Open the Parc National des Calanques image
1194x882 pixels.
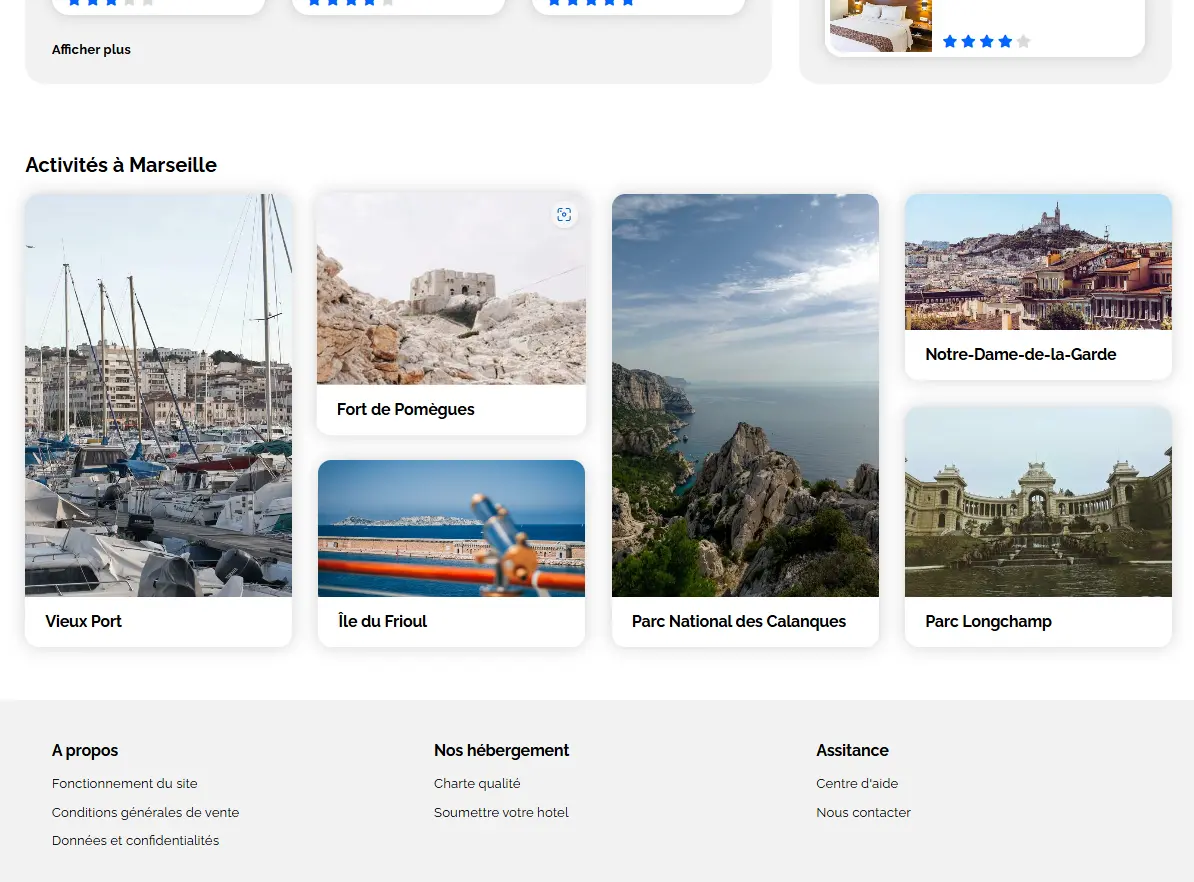point(745,395)
